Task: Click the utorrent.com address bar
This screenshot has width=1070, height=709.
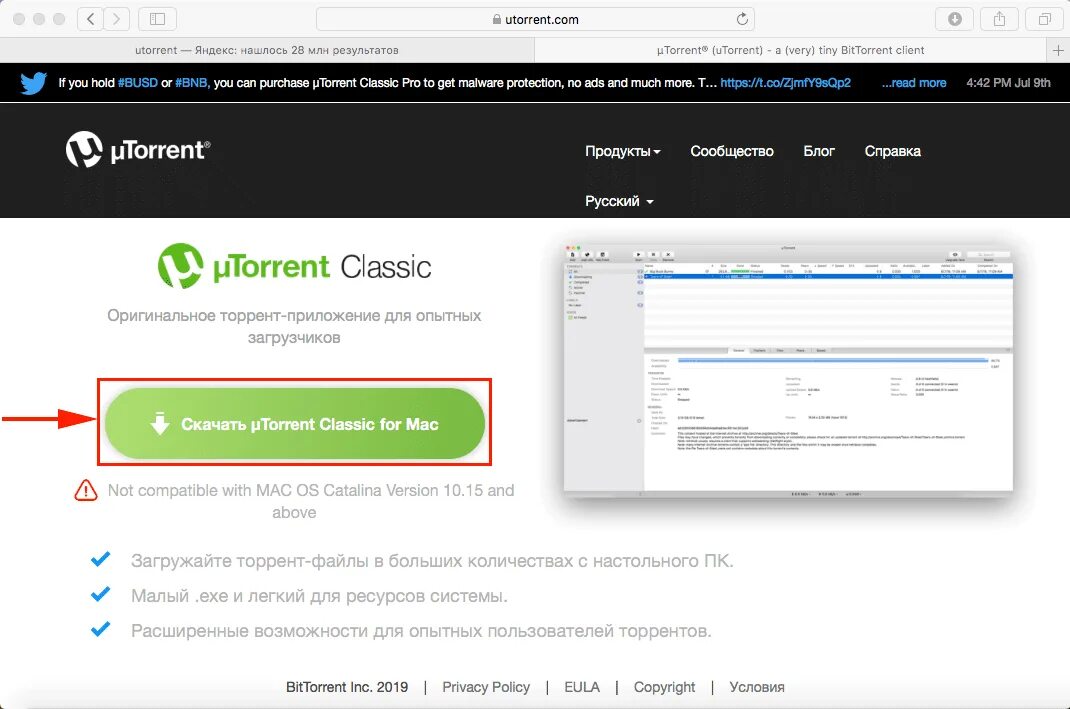Action: [x=535, y=19]
